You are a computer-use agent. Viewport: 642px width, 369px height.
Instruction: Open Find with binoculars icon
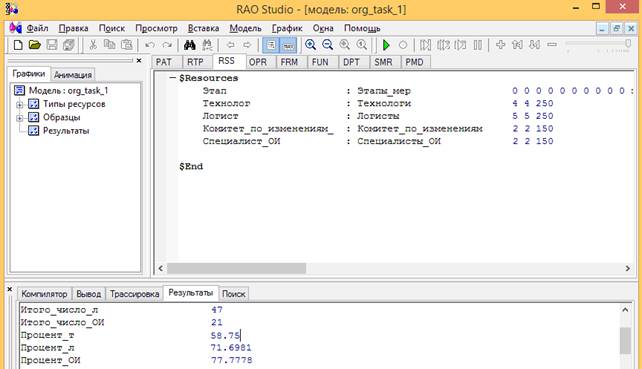(190, 45)
